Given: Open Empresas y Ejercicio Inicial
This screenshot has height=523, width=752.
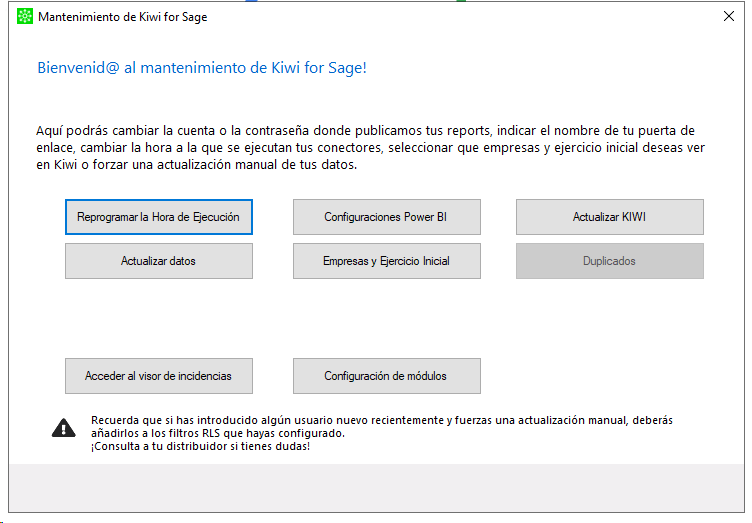Looking at the screenshot, I should [387, 261].
